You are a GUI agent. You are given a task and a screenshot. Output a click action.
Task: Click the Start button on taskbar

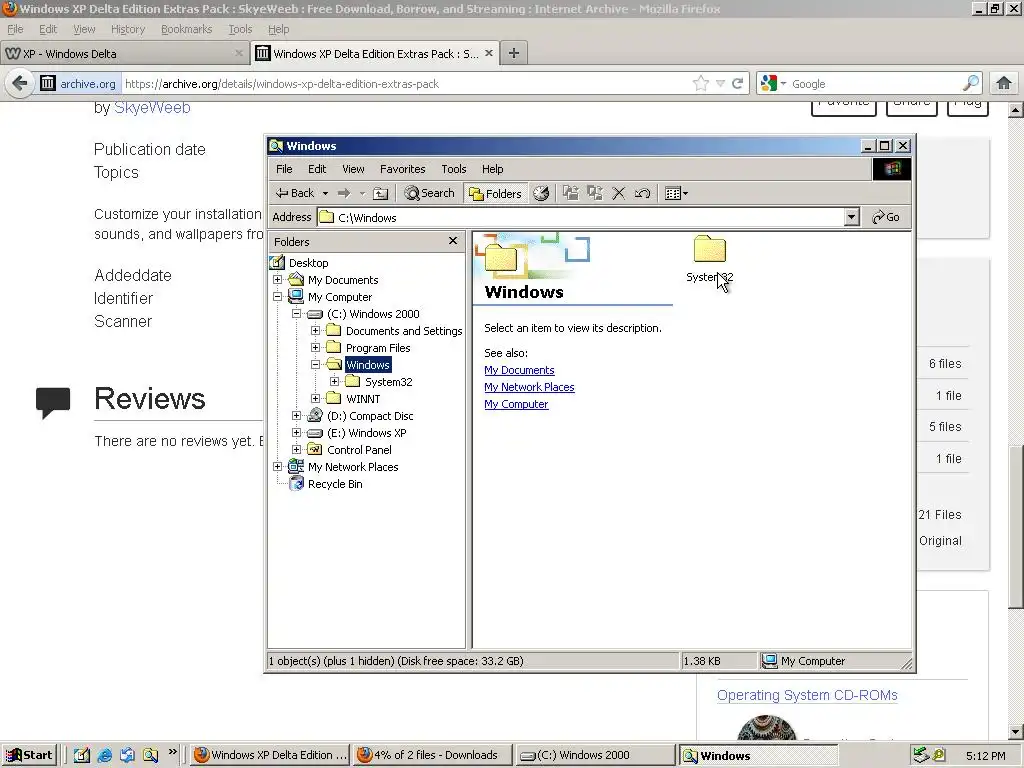[29, 755]
